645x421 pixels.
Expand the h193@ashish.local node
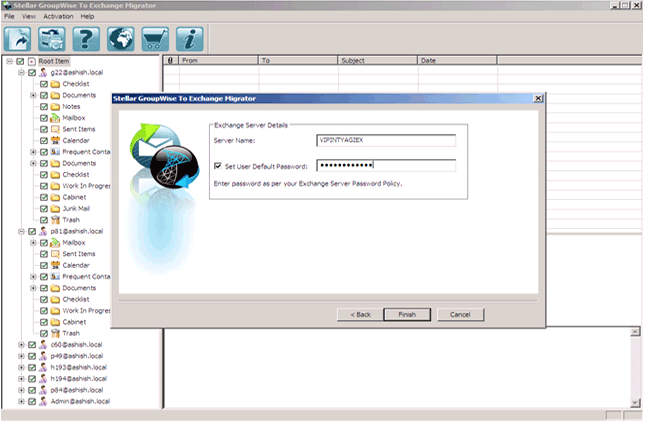[x=21, y=368]
